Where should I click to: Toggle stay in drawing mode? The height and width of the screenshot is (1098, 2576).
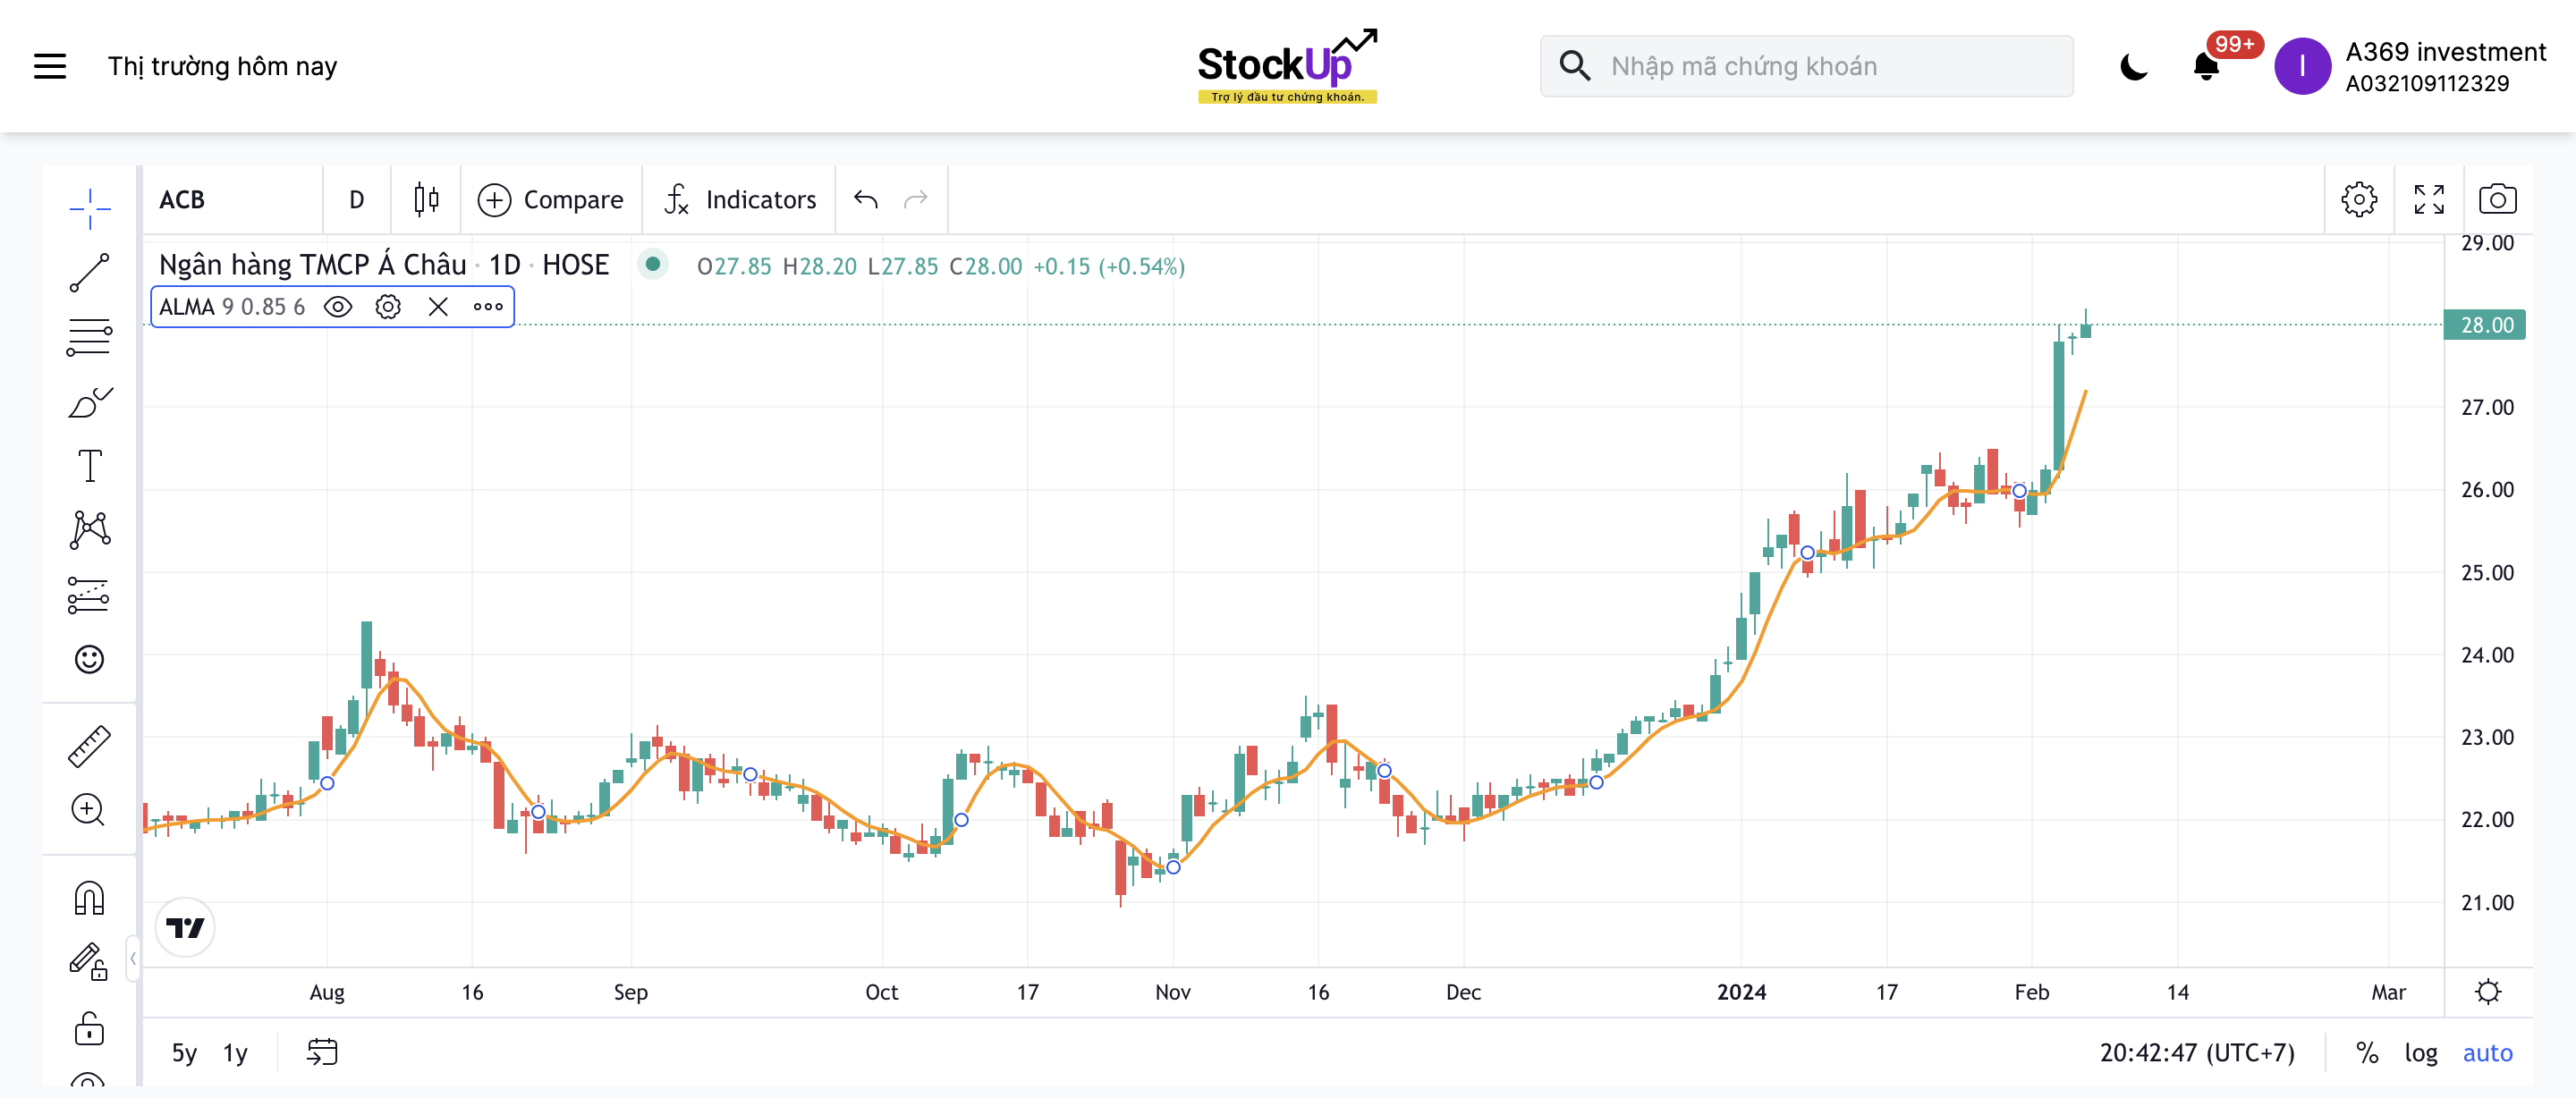click(x=89, y=962)
